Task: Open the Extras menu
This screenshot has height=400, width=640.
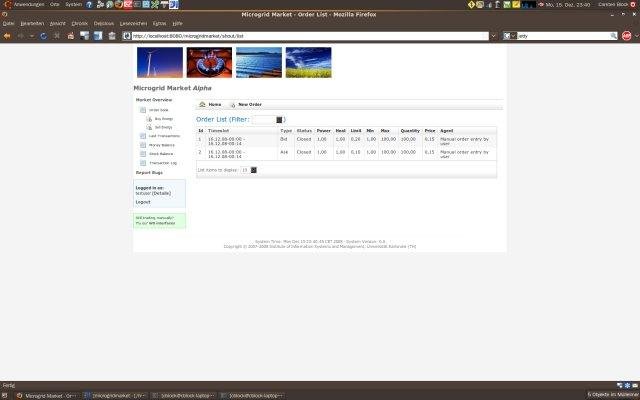Action: tap(158, 22)
